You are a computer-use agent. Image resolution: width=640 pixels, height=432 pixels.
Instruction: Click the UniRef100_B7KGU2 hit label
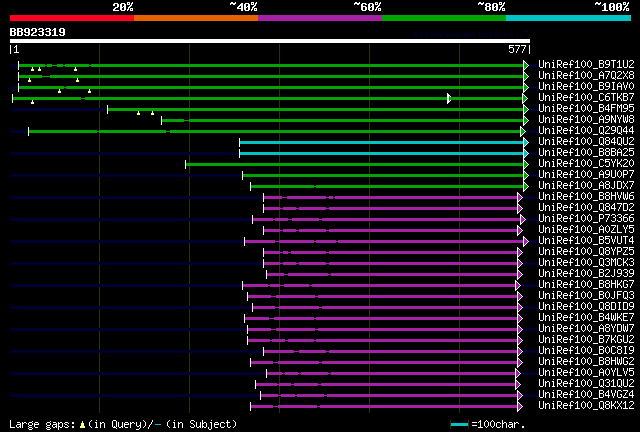tap(586, 340)
